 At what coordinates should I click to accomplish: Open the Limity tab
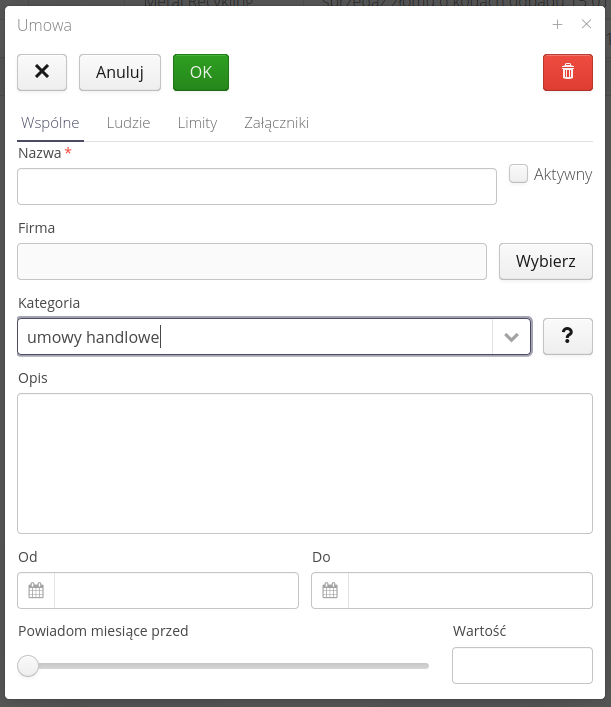click(197, 123)
